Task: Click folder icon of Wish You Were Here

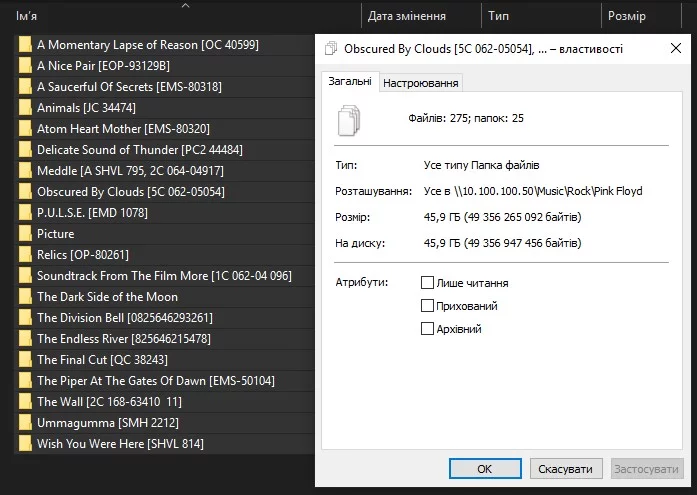Action: pos(25,444)
